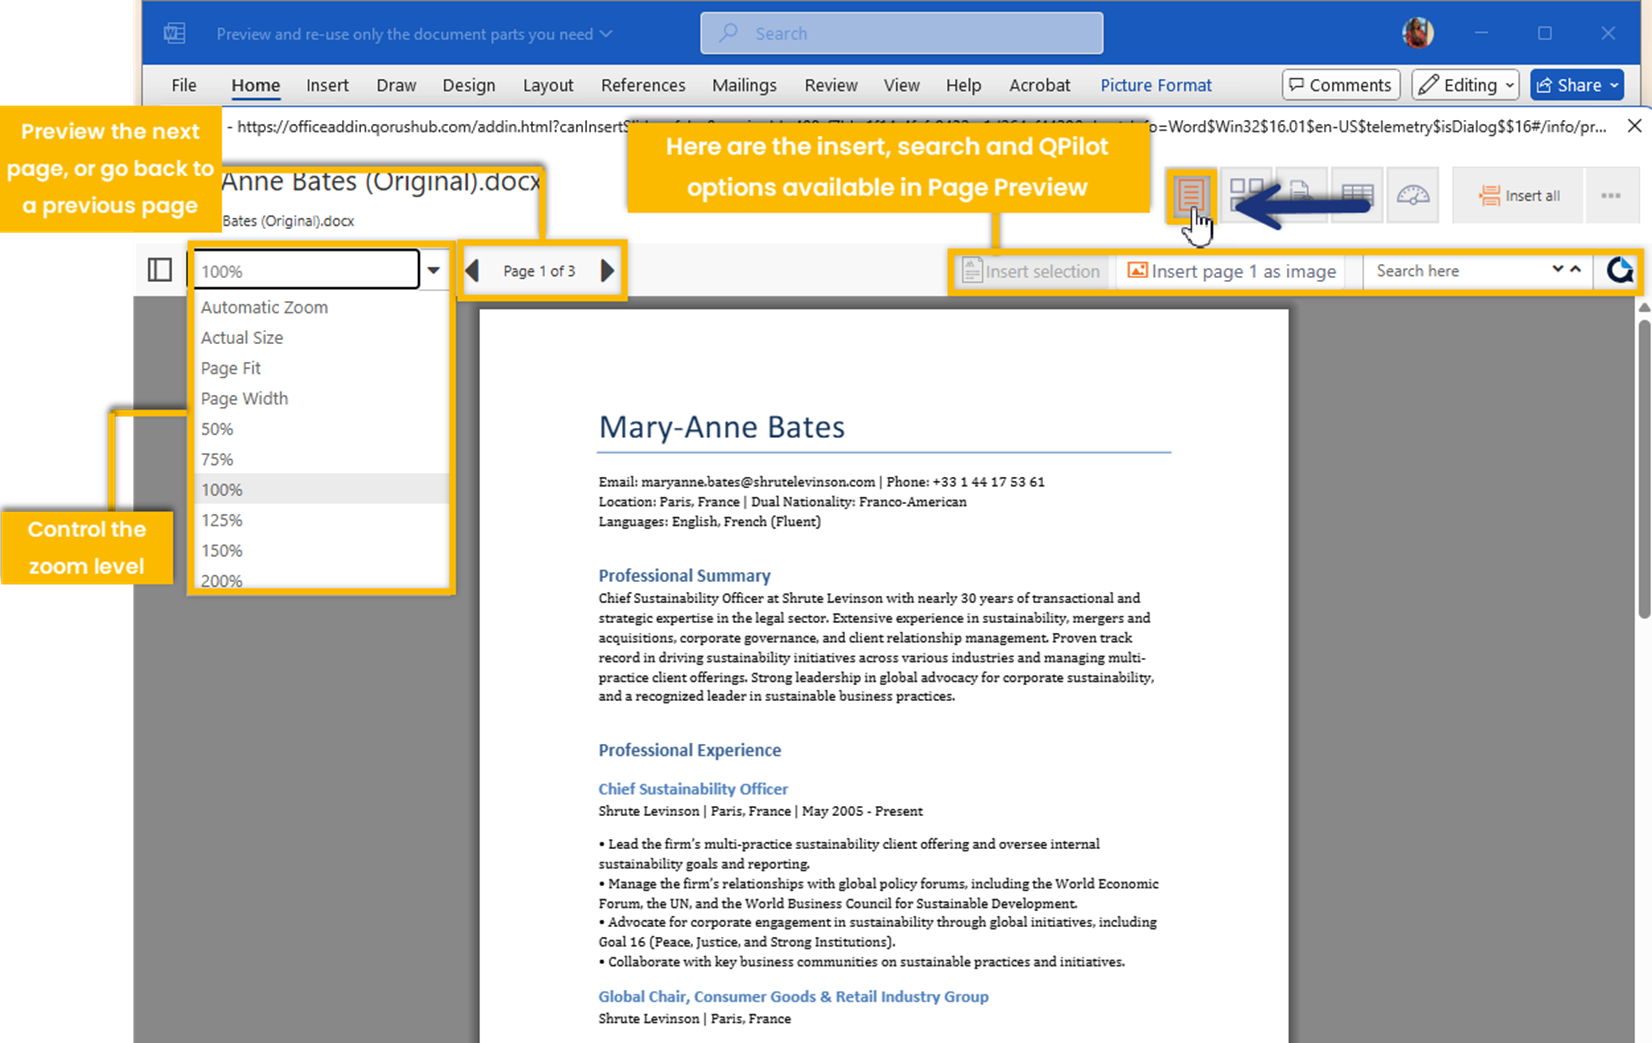The image size is (1652, 1043).
Task: Open the File tab
Action: 184,85
